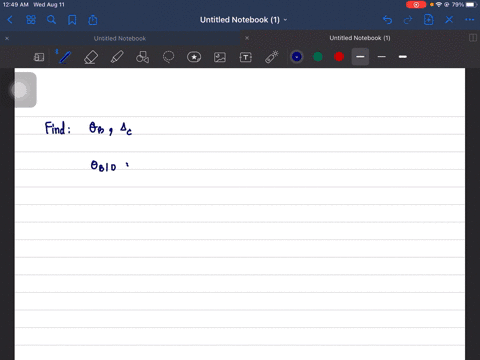This screenshot has height=360, width=480.
Task: Add a new page
Action: click(x=428, y=20)
